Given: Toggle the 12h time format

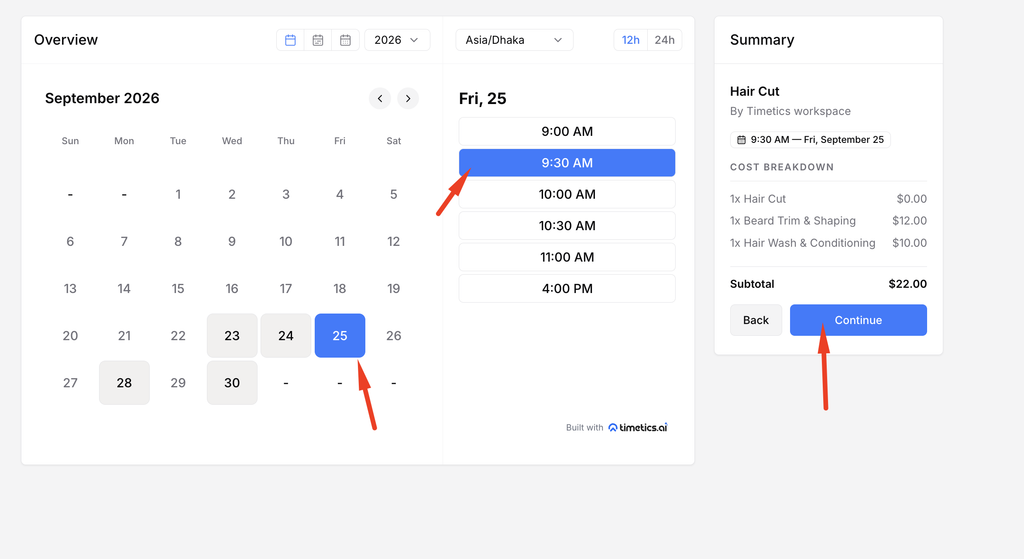Looking at the screenshot, I should pos(630,40).
